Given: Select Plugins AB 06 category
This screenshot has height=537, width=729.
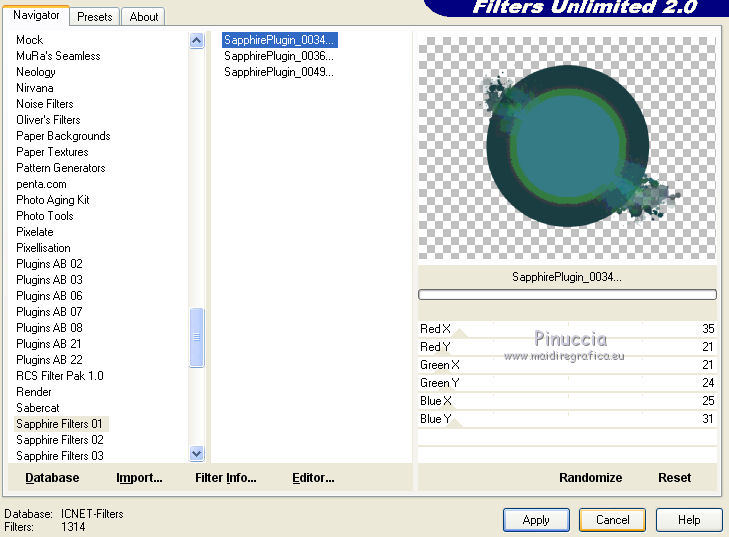Looking at the screenshot, I should coord(49,296).
